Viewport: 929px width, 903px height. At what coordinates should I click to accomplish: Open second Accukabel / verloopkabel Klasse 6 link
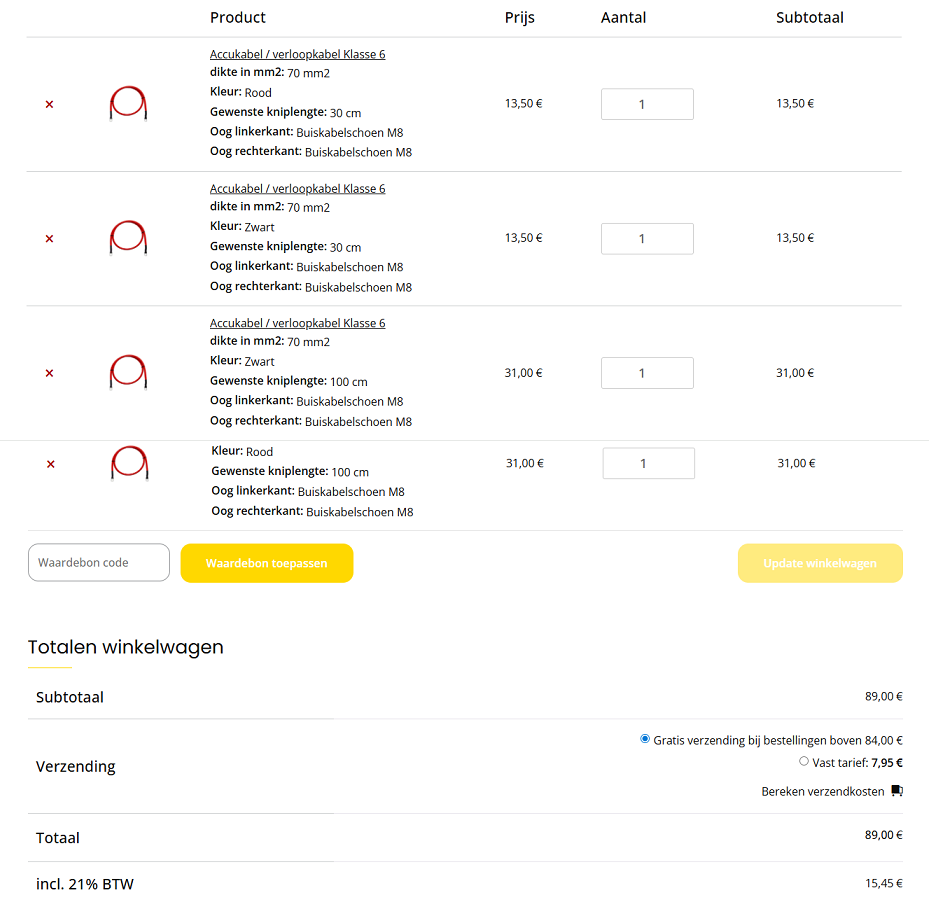[297, 188]
